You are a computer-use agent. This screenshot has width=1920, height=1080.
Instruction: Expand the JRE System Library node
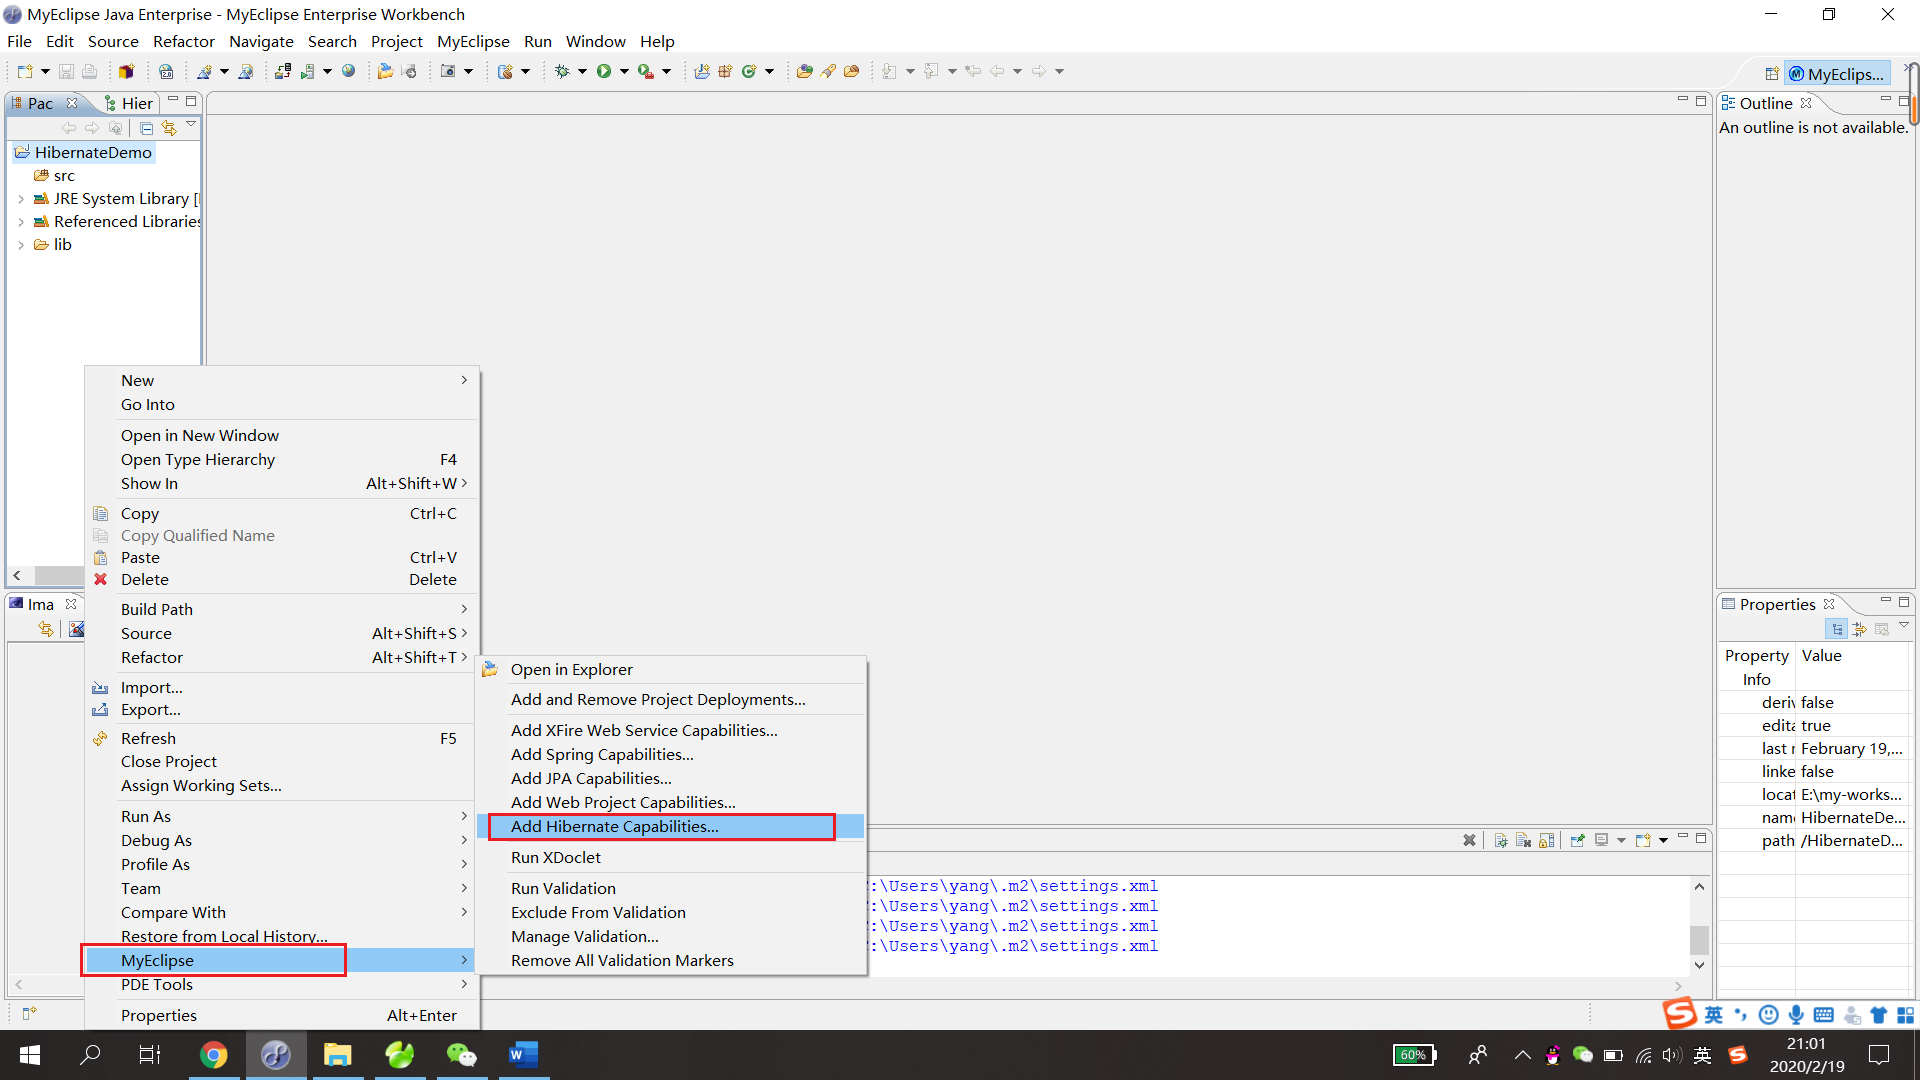[x=21, y=199]
